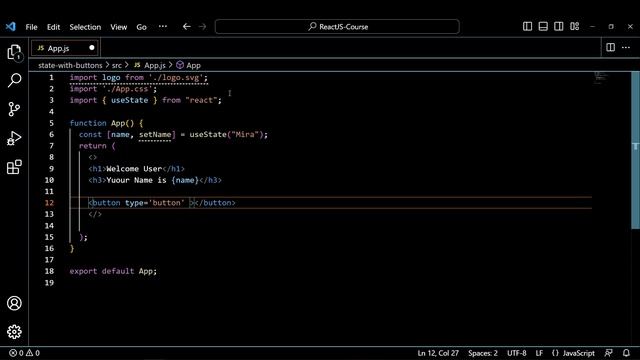The image size is (640, 360).
Task: Click 'setName' on line 6
Action: click(x=155, y=134)
